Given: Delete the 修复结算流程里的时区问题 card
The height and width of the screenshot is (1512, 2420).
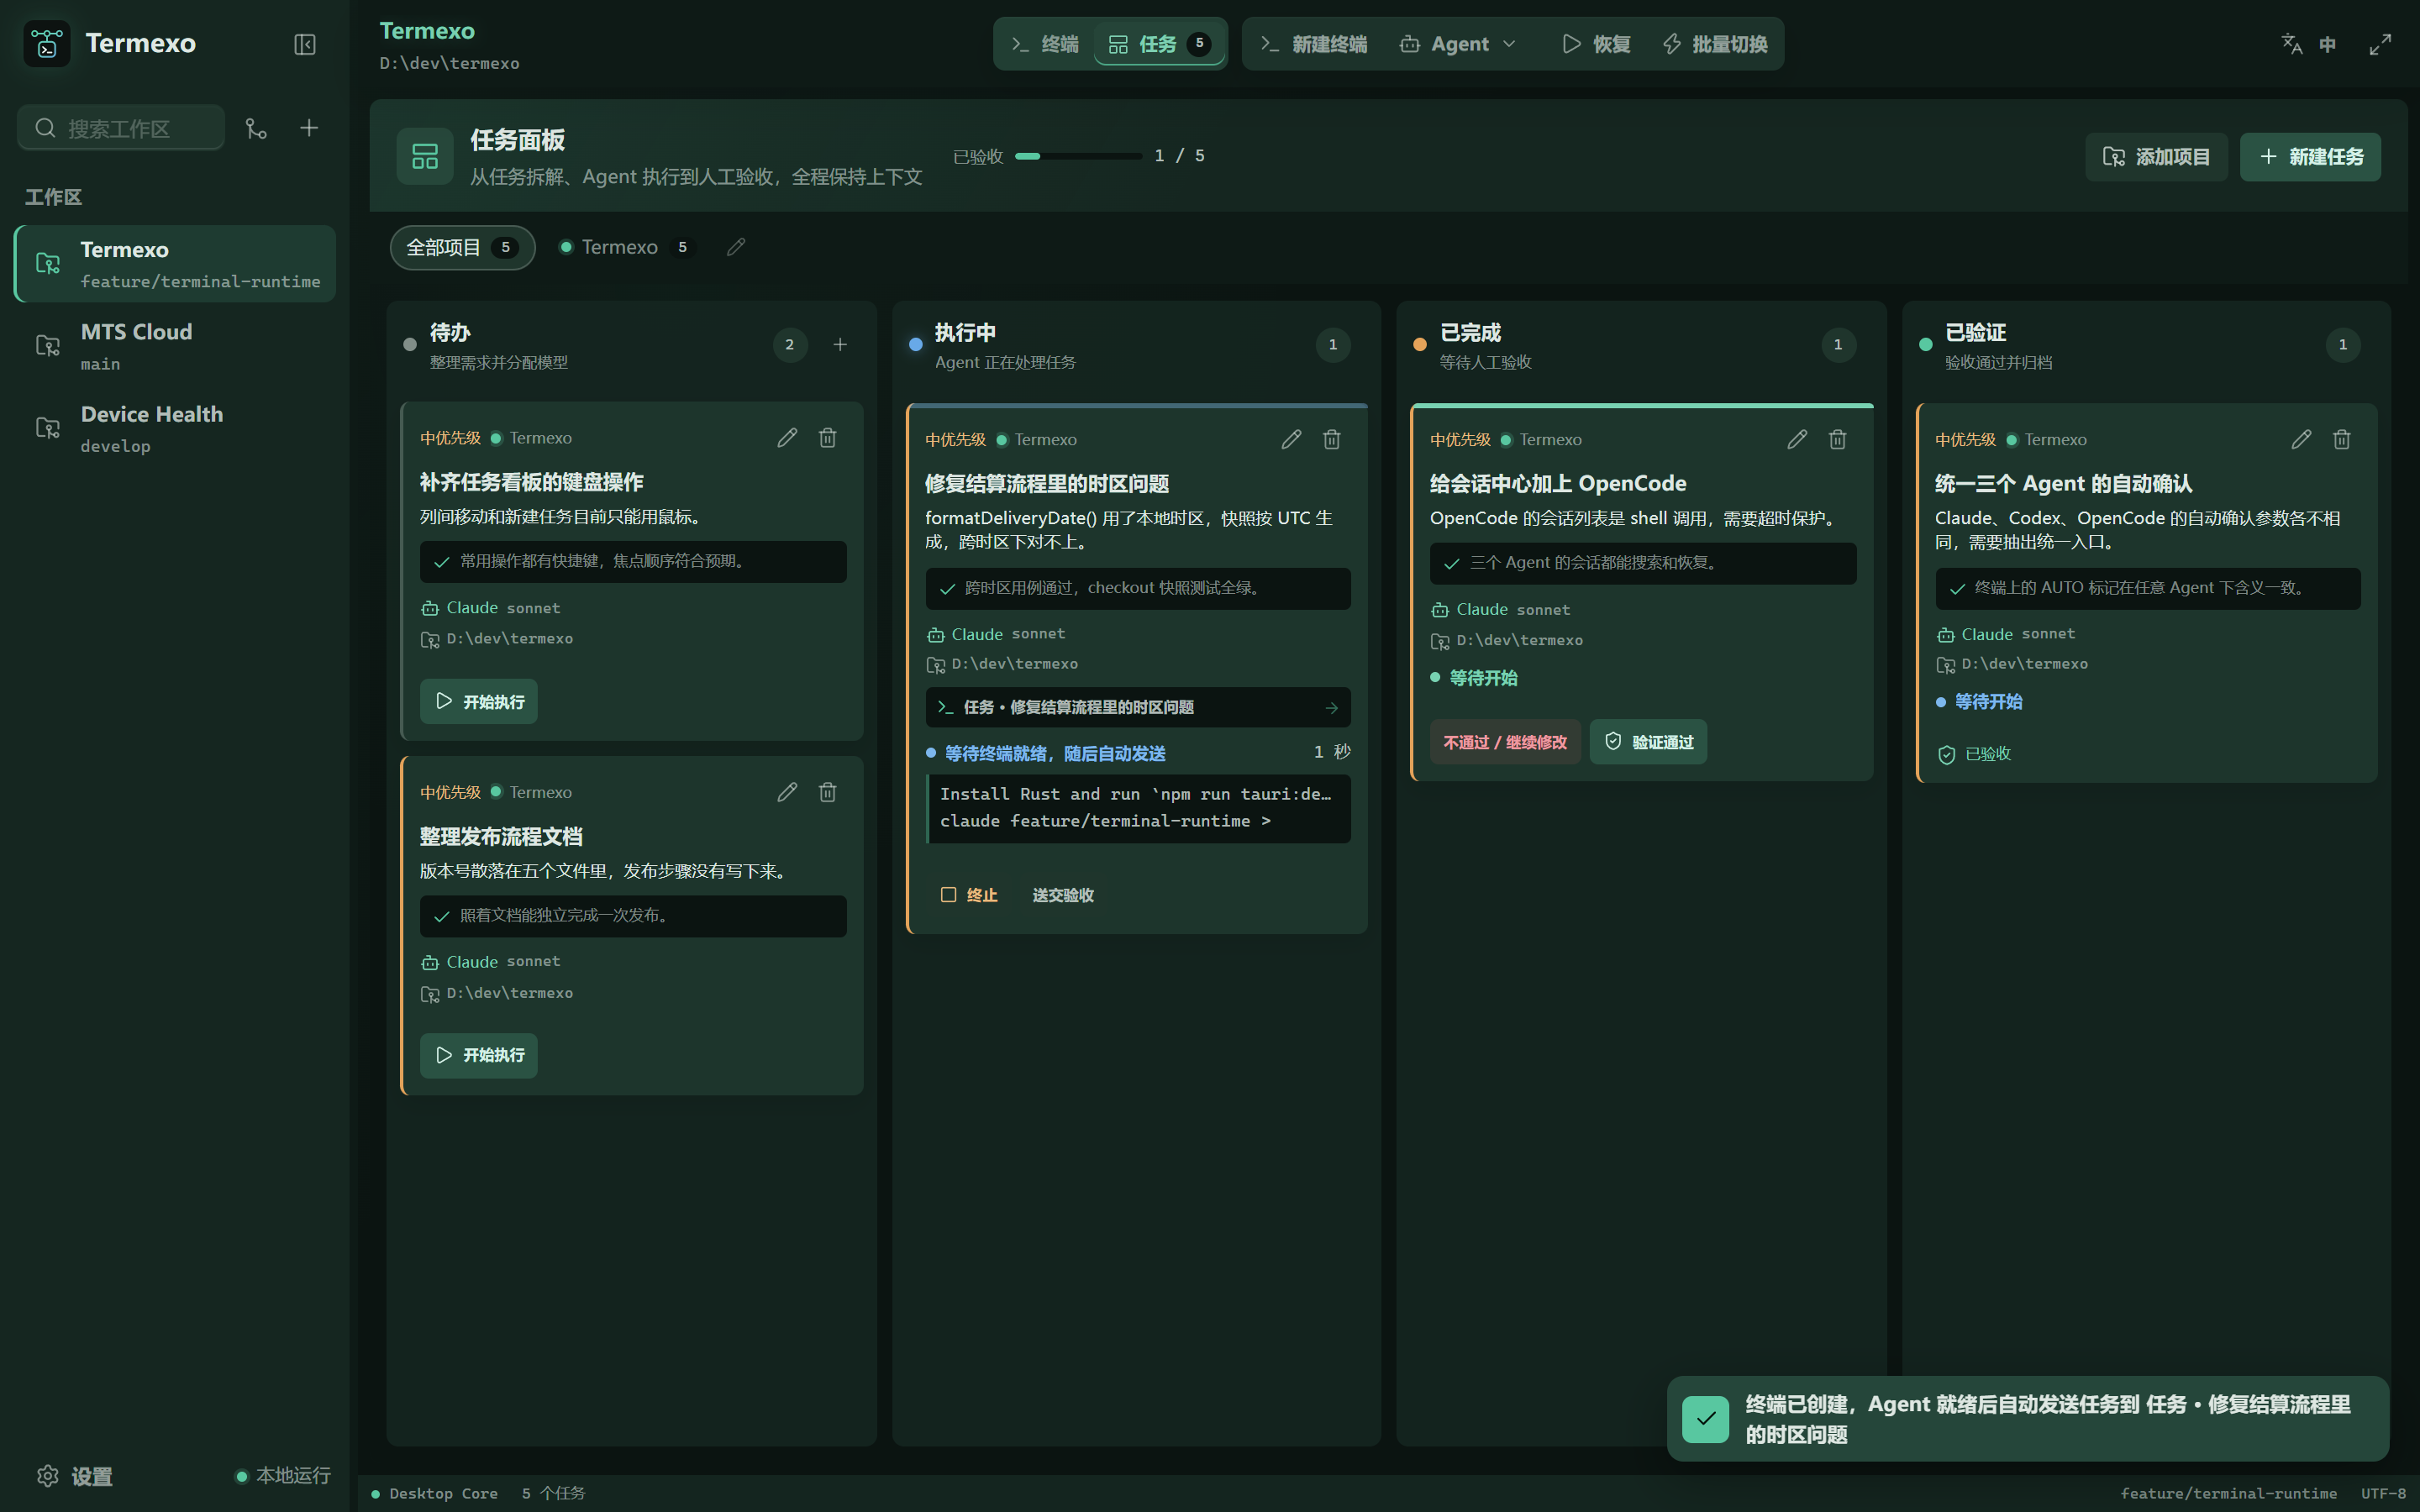Looking at the screenshot, I should click(x=1332, y=440).
